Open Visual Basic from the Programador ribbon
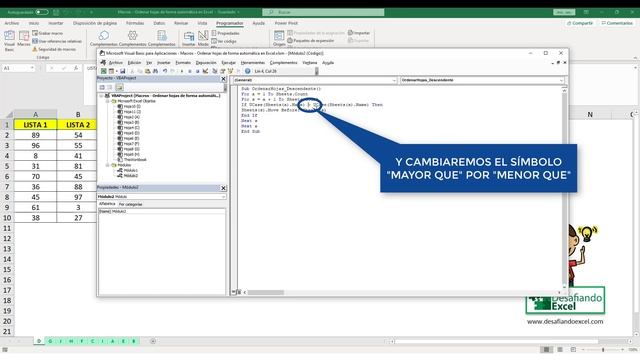 9,40
